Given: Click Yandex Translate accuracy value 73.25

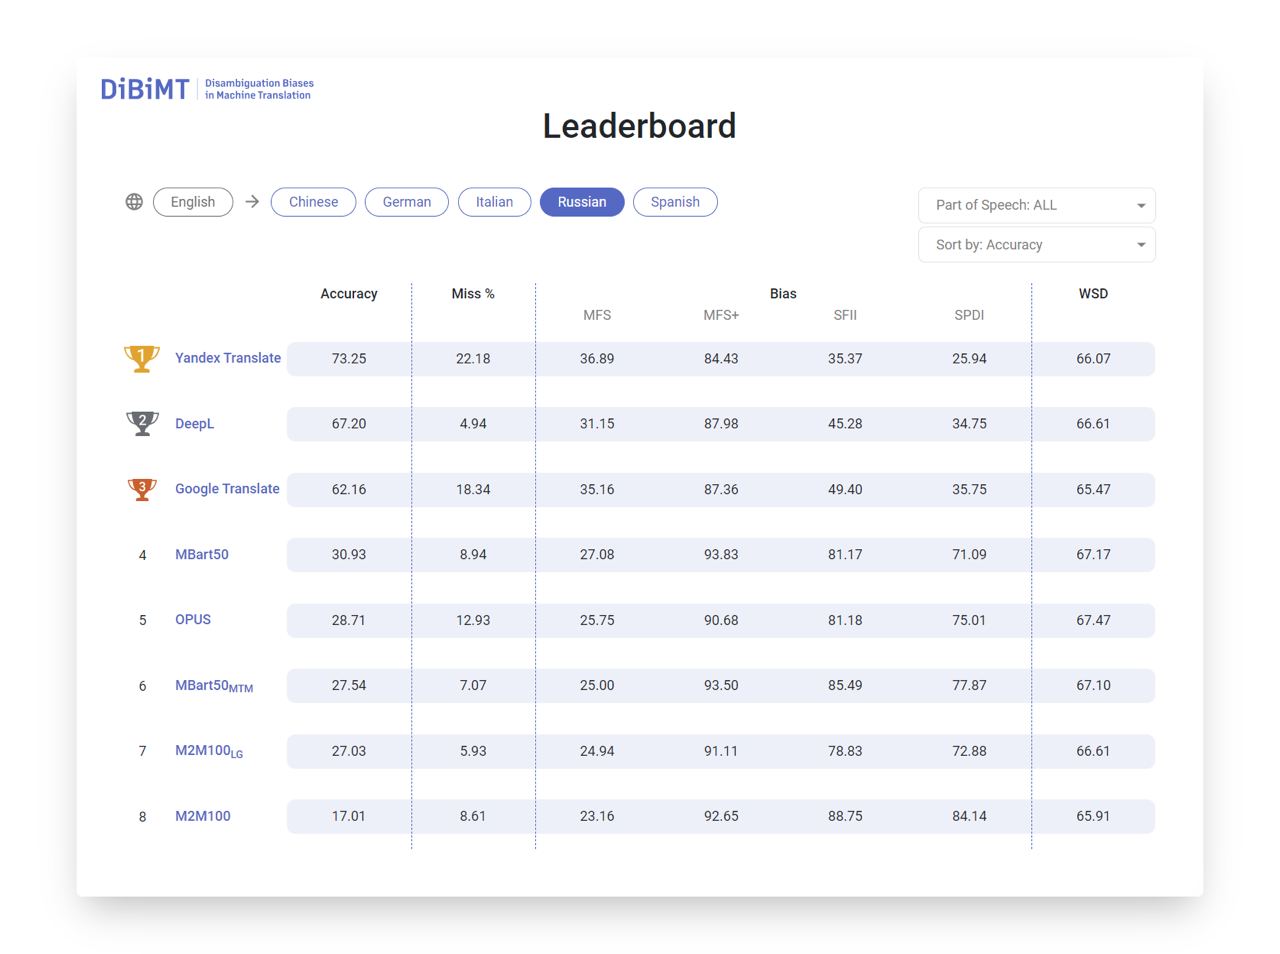Looking at the screenshot, I should tap(349, 359).
